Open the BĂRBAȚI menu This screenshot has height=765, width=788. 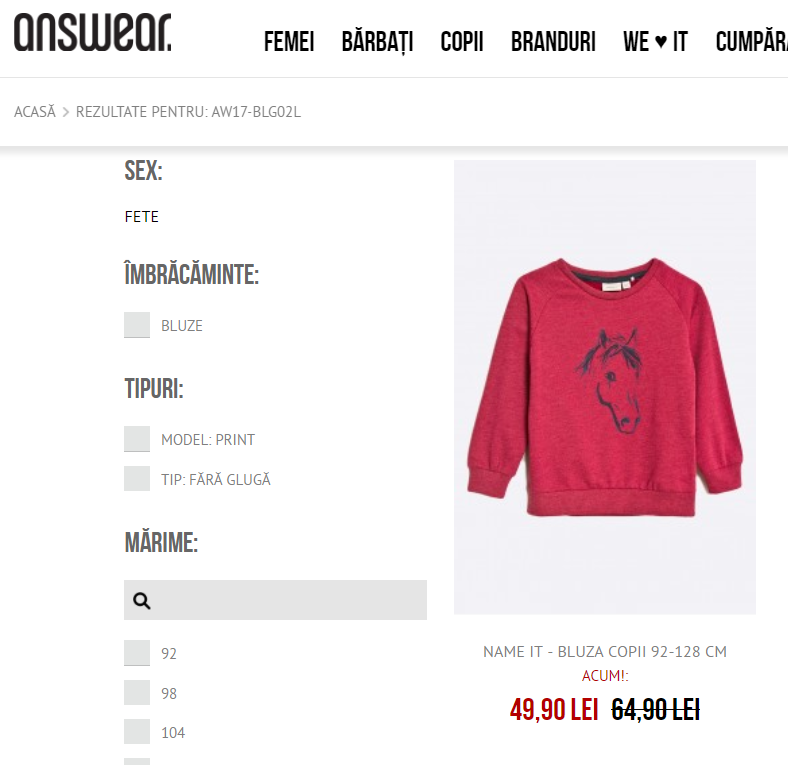[377, 42]
